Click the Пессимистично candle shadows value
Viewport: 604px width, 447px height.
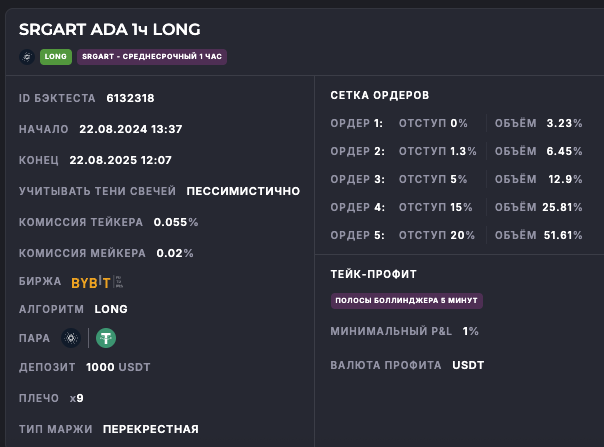coord(243,191)
